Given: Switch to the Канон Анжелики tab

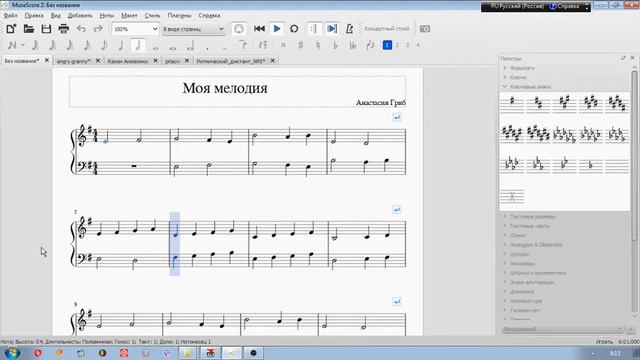Looking at the screenshot, I should (128, 61).
